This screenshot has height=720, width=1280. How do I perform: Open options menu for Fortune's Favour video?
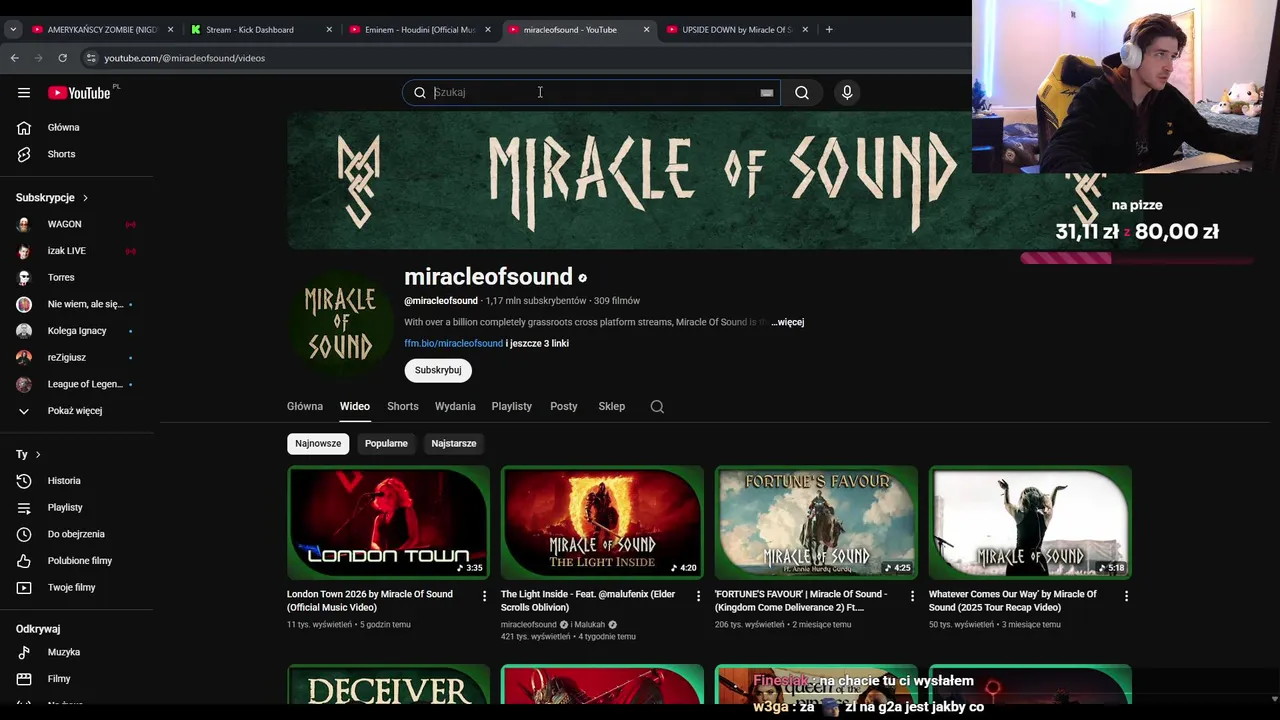912,596
